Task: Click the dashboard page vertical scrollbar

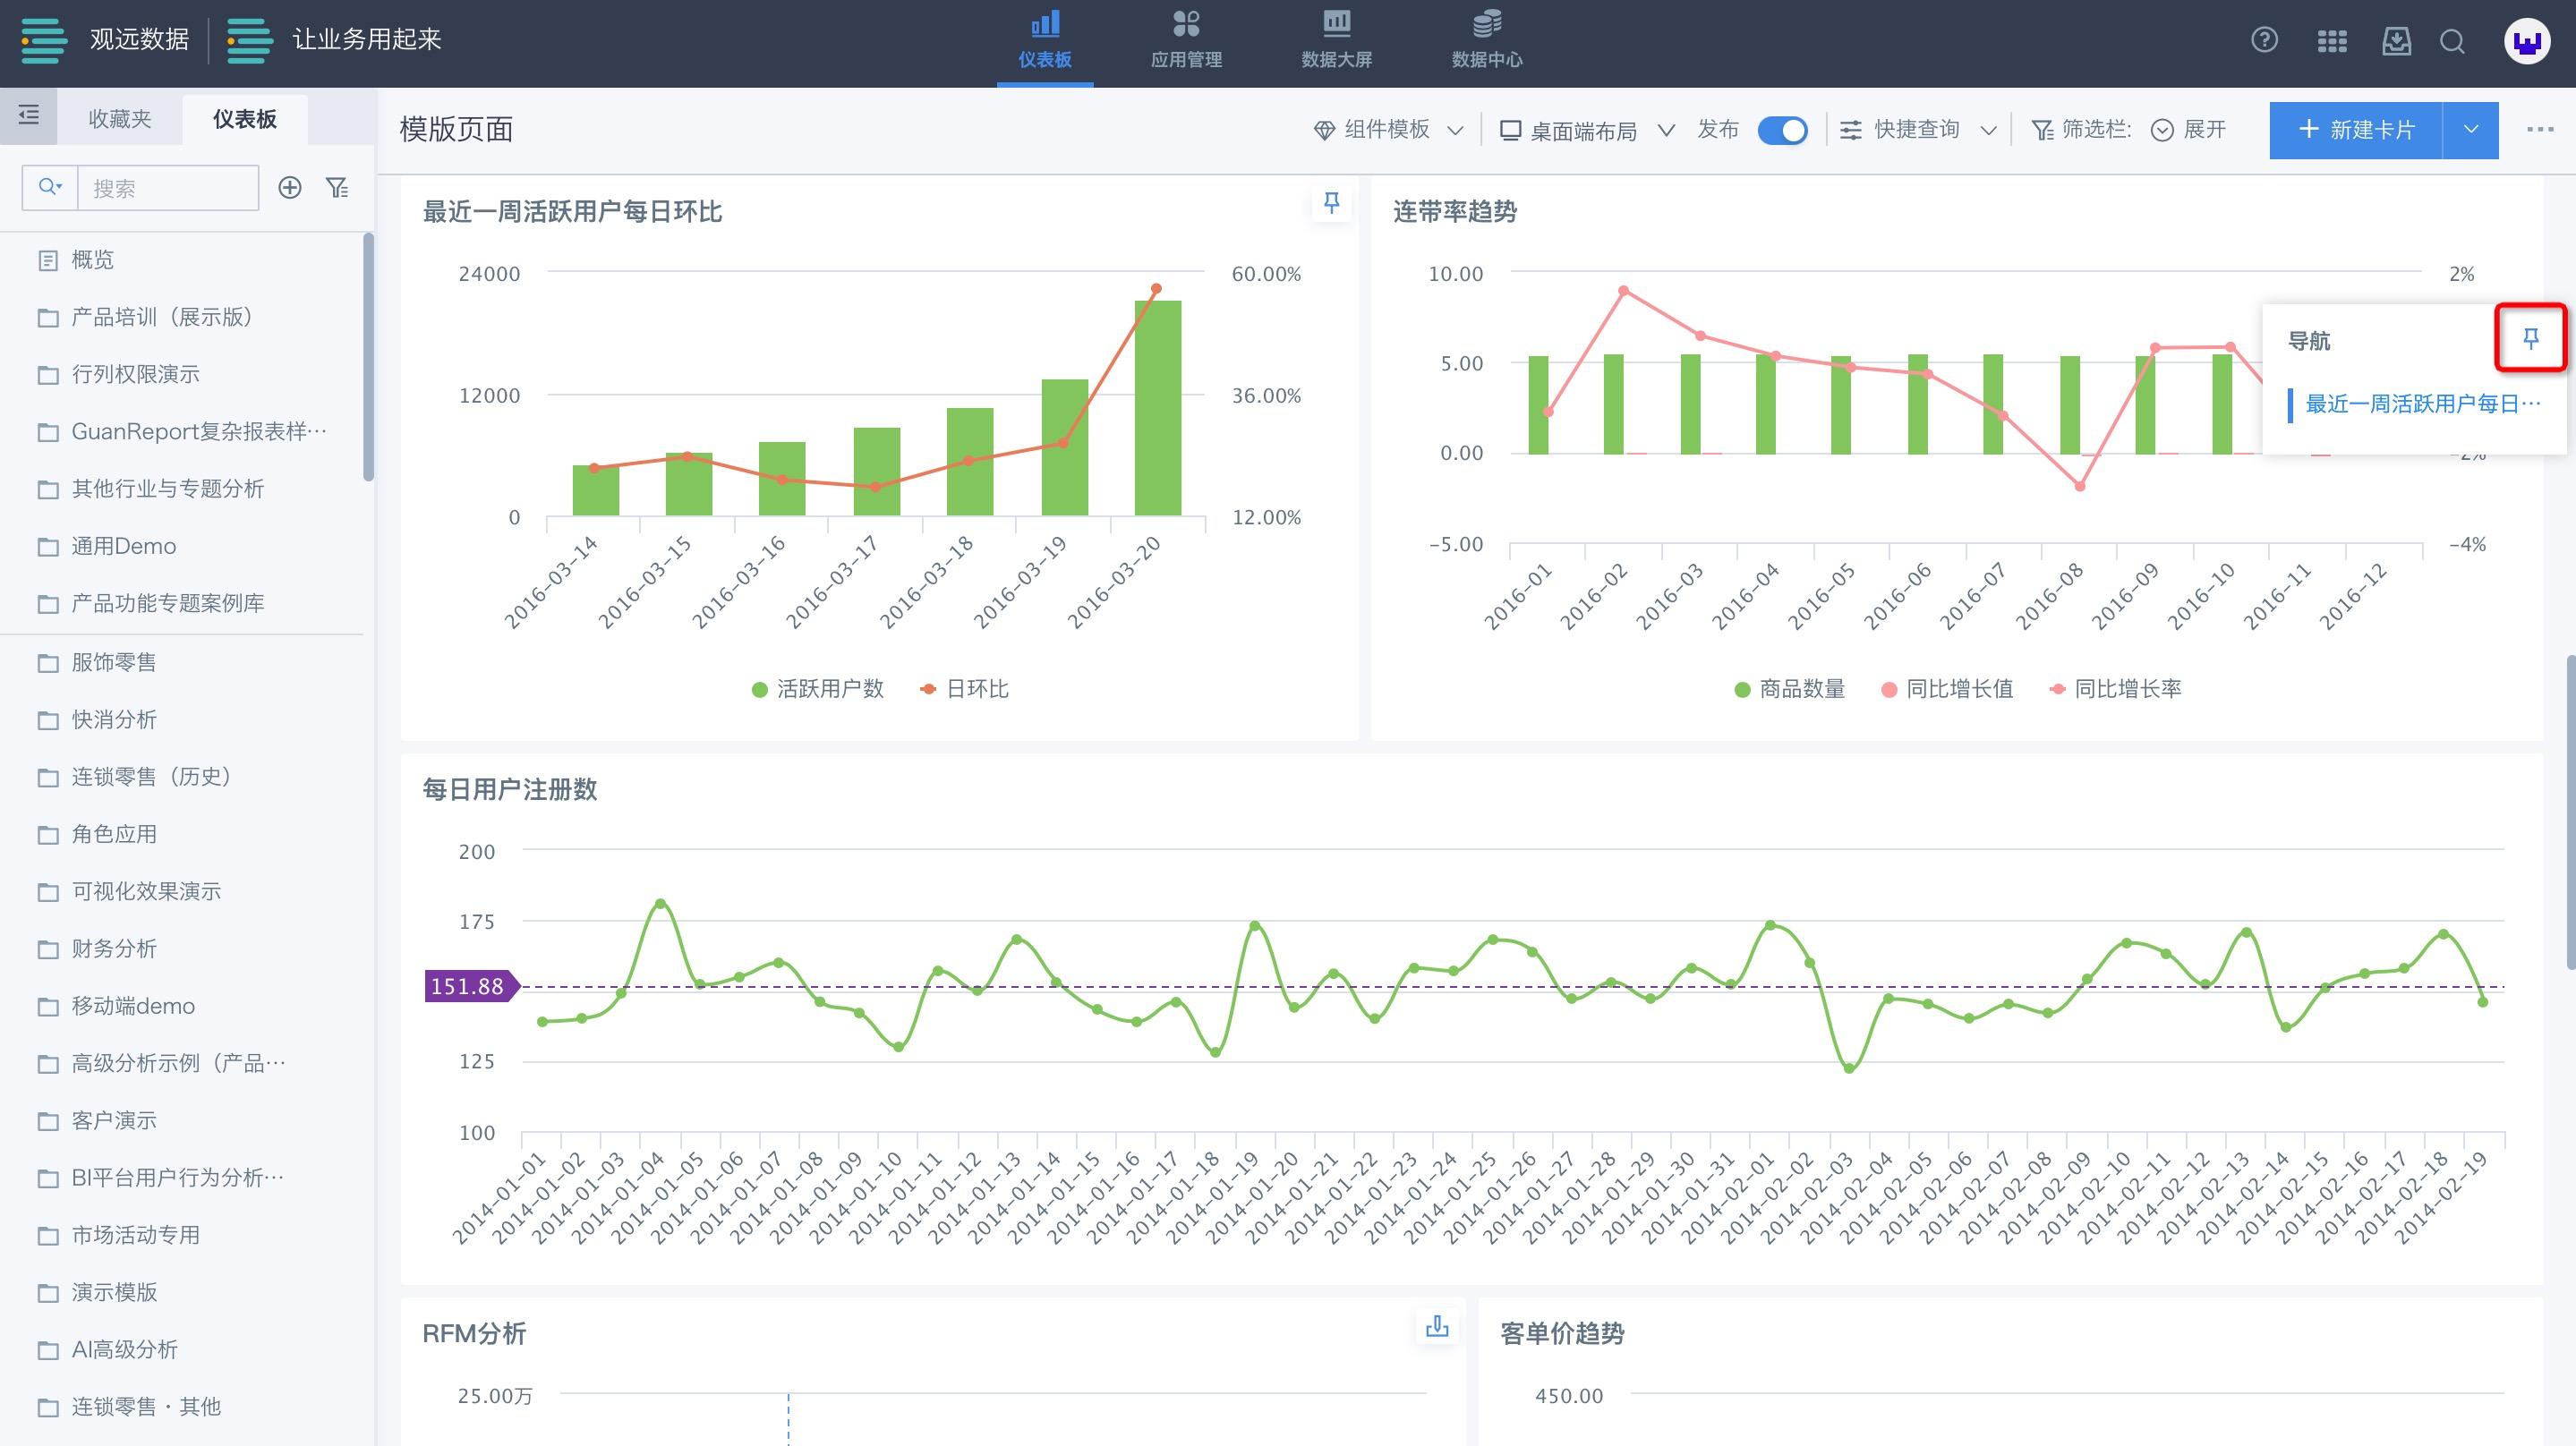Action: click(x=2570, y=812)
